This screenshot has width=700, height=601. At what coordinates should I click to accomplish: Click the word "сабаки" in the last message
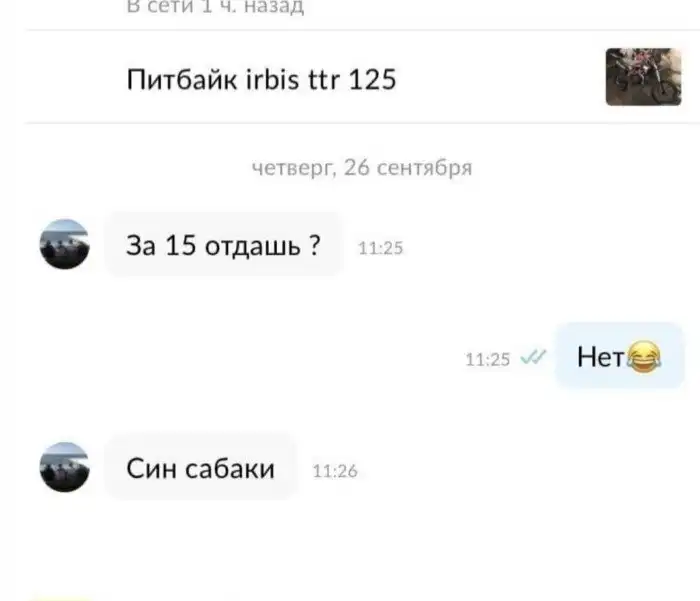coord(230,469)
